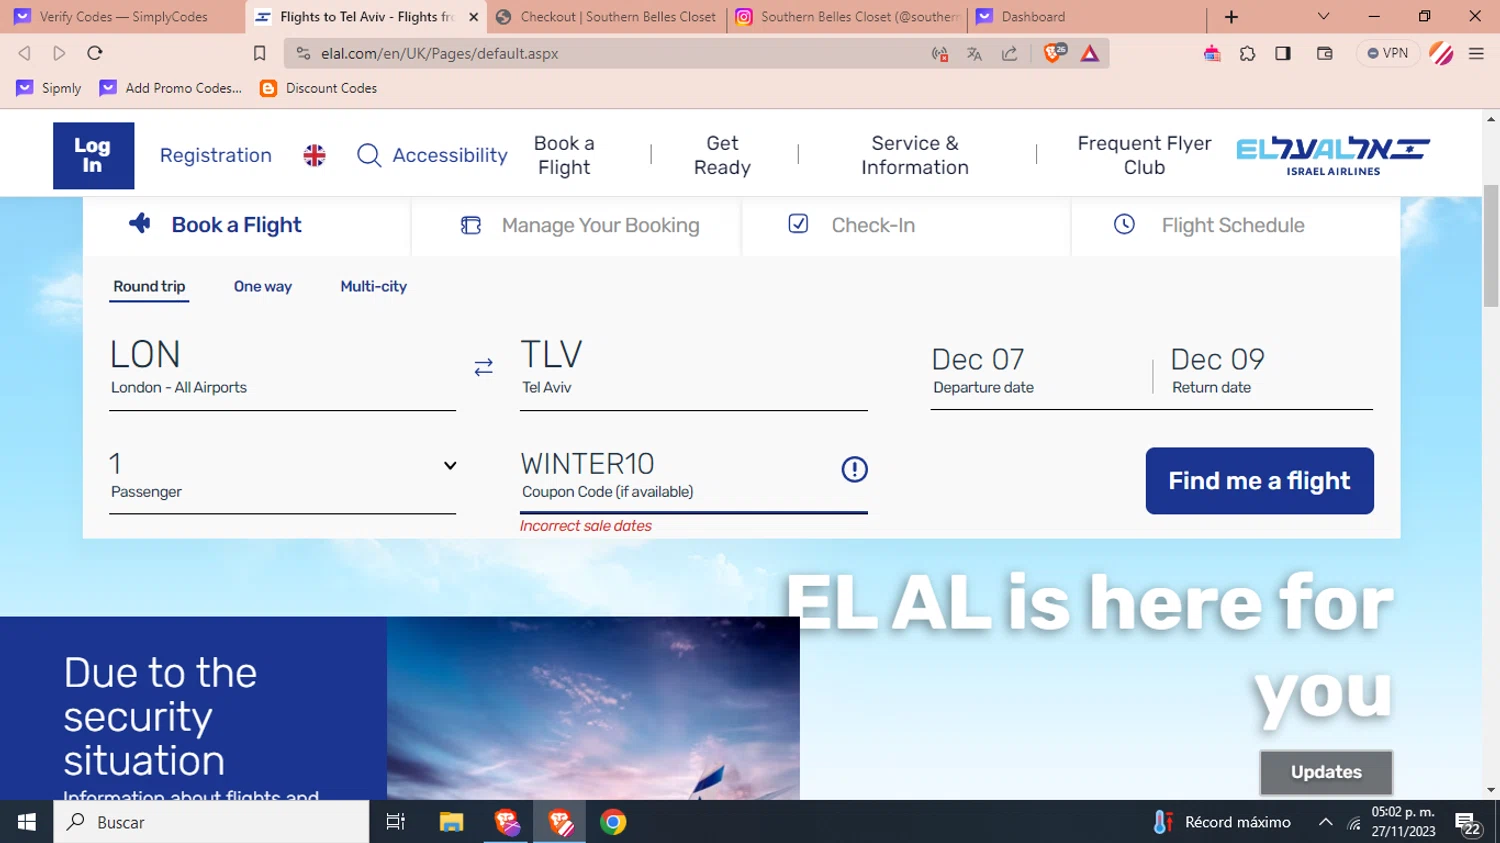The height and width of the screenshot is (843, 1500).
Task: Open Brave Shields lion icon
Action: coord(1053,53)
